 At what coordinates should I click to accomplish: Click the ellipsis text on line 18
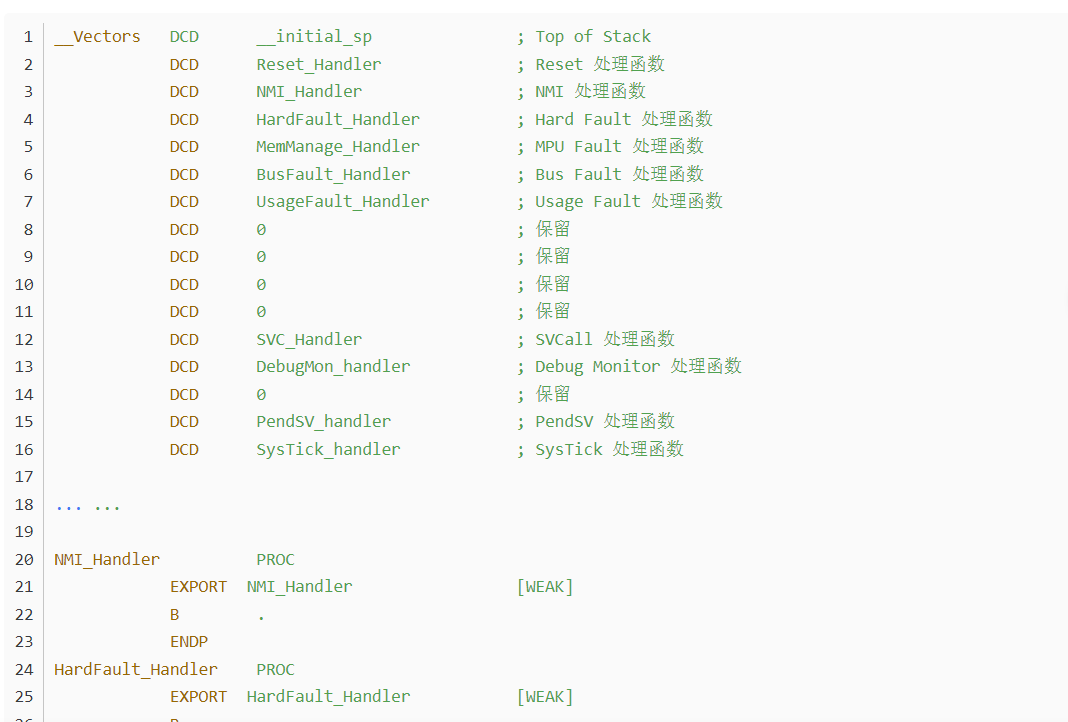point(88,506)
